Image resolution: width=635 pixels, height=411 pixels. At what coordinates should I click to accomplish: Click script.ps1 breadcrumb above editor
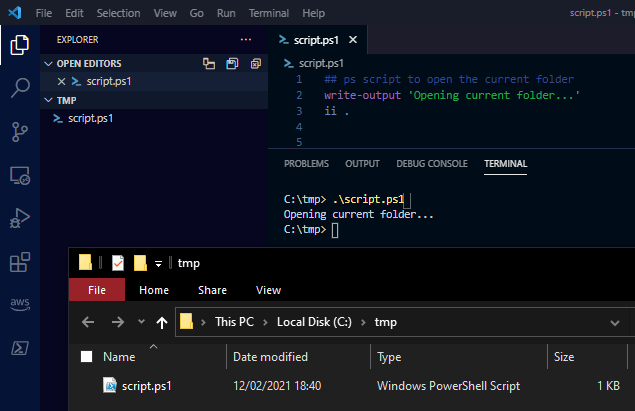point(321,63)
